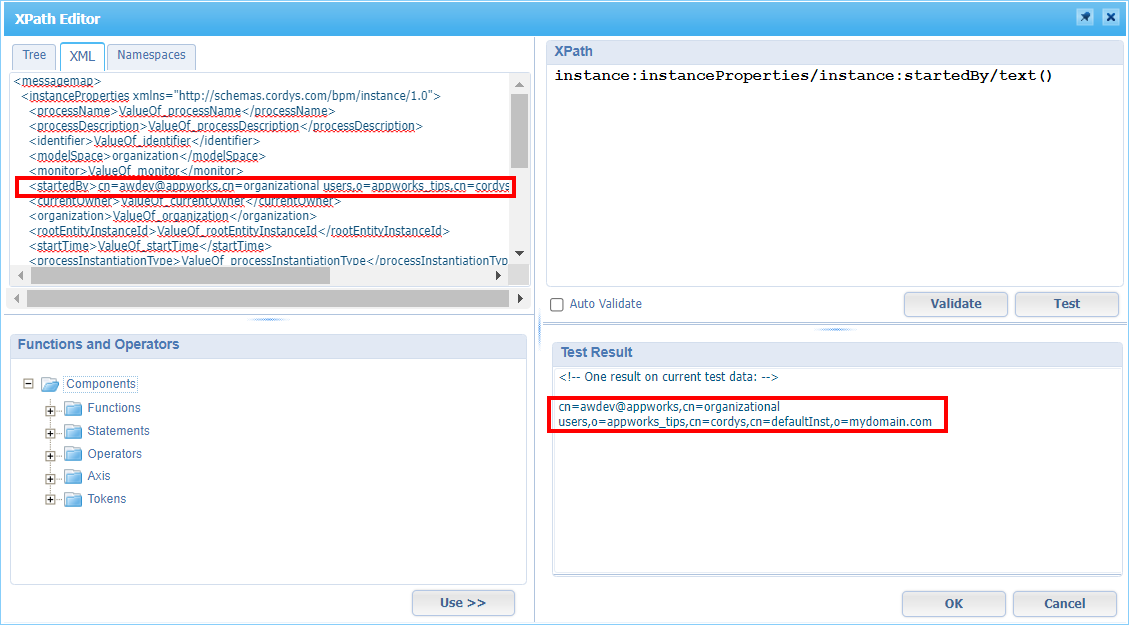Click the Statements folder icon
Viewport: 1129px width, 625px height.
[x=73, y=431]
